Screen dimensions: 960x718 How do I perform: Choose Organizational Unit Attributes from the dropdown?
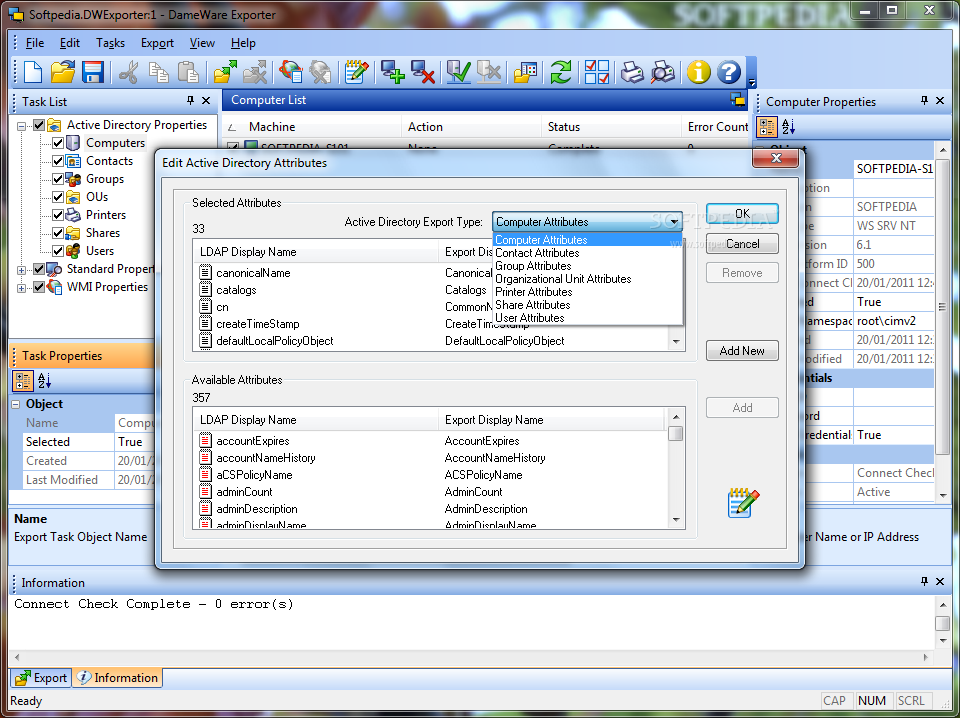563,279
